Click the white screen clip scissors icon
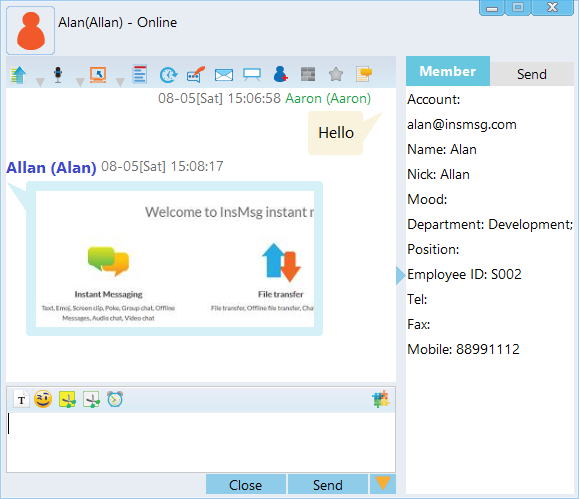This screenshot has width=579, height=499. pos(91,400)
